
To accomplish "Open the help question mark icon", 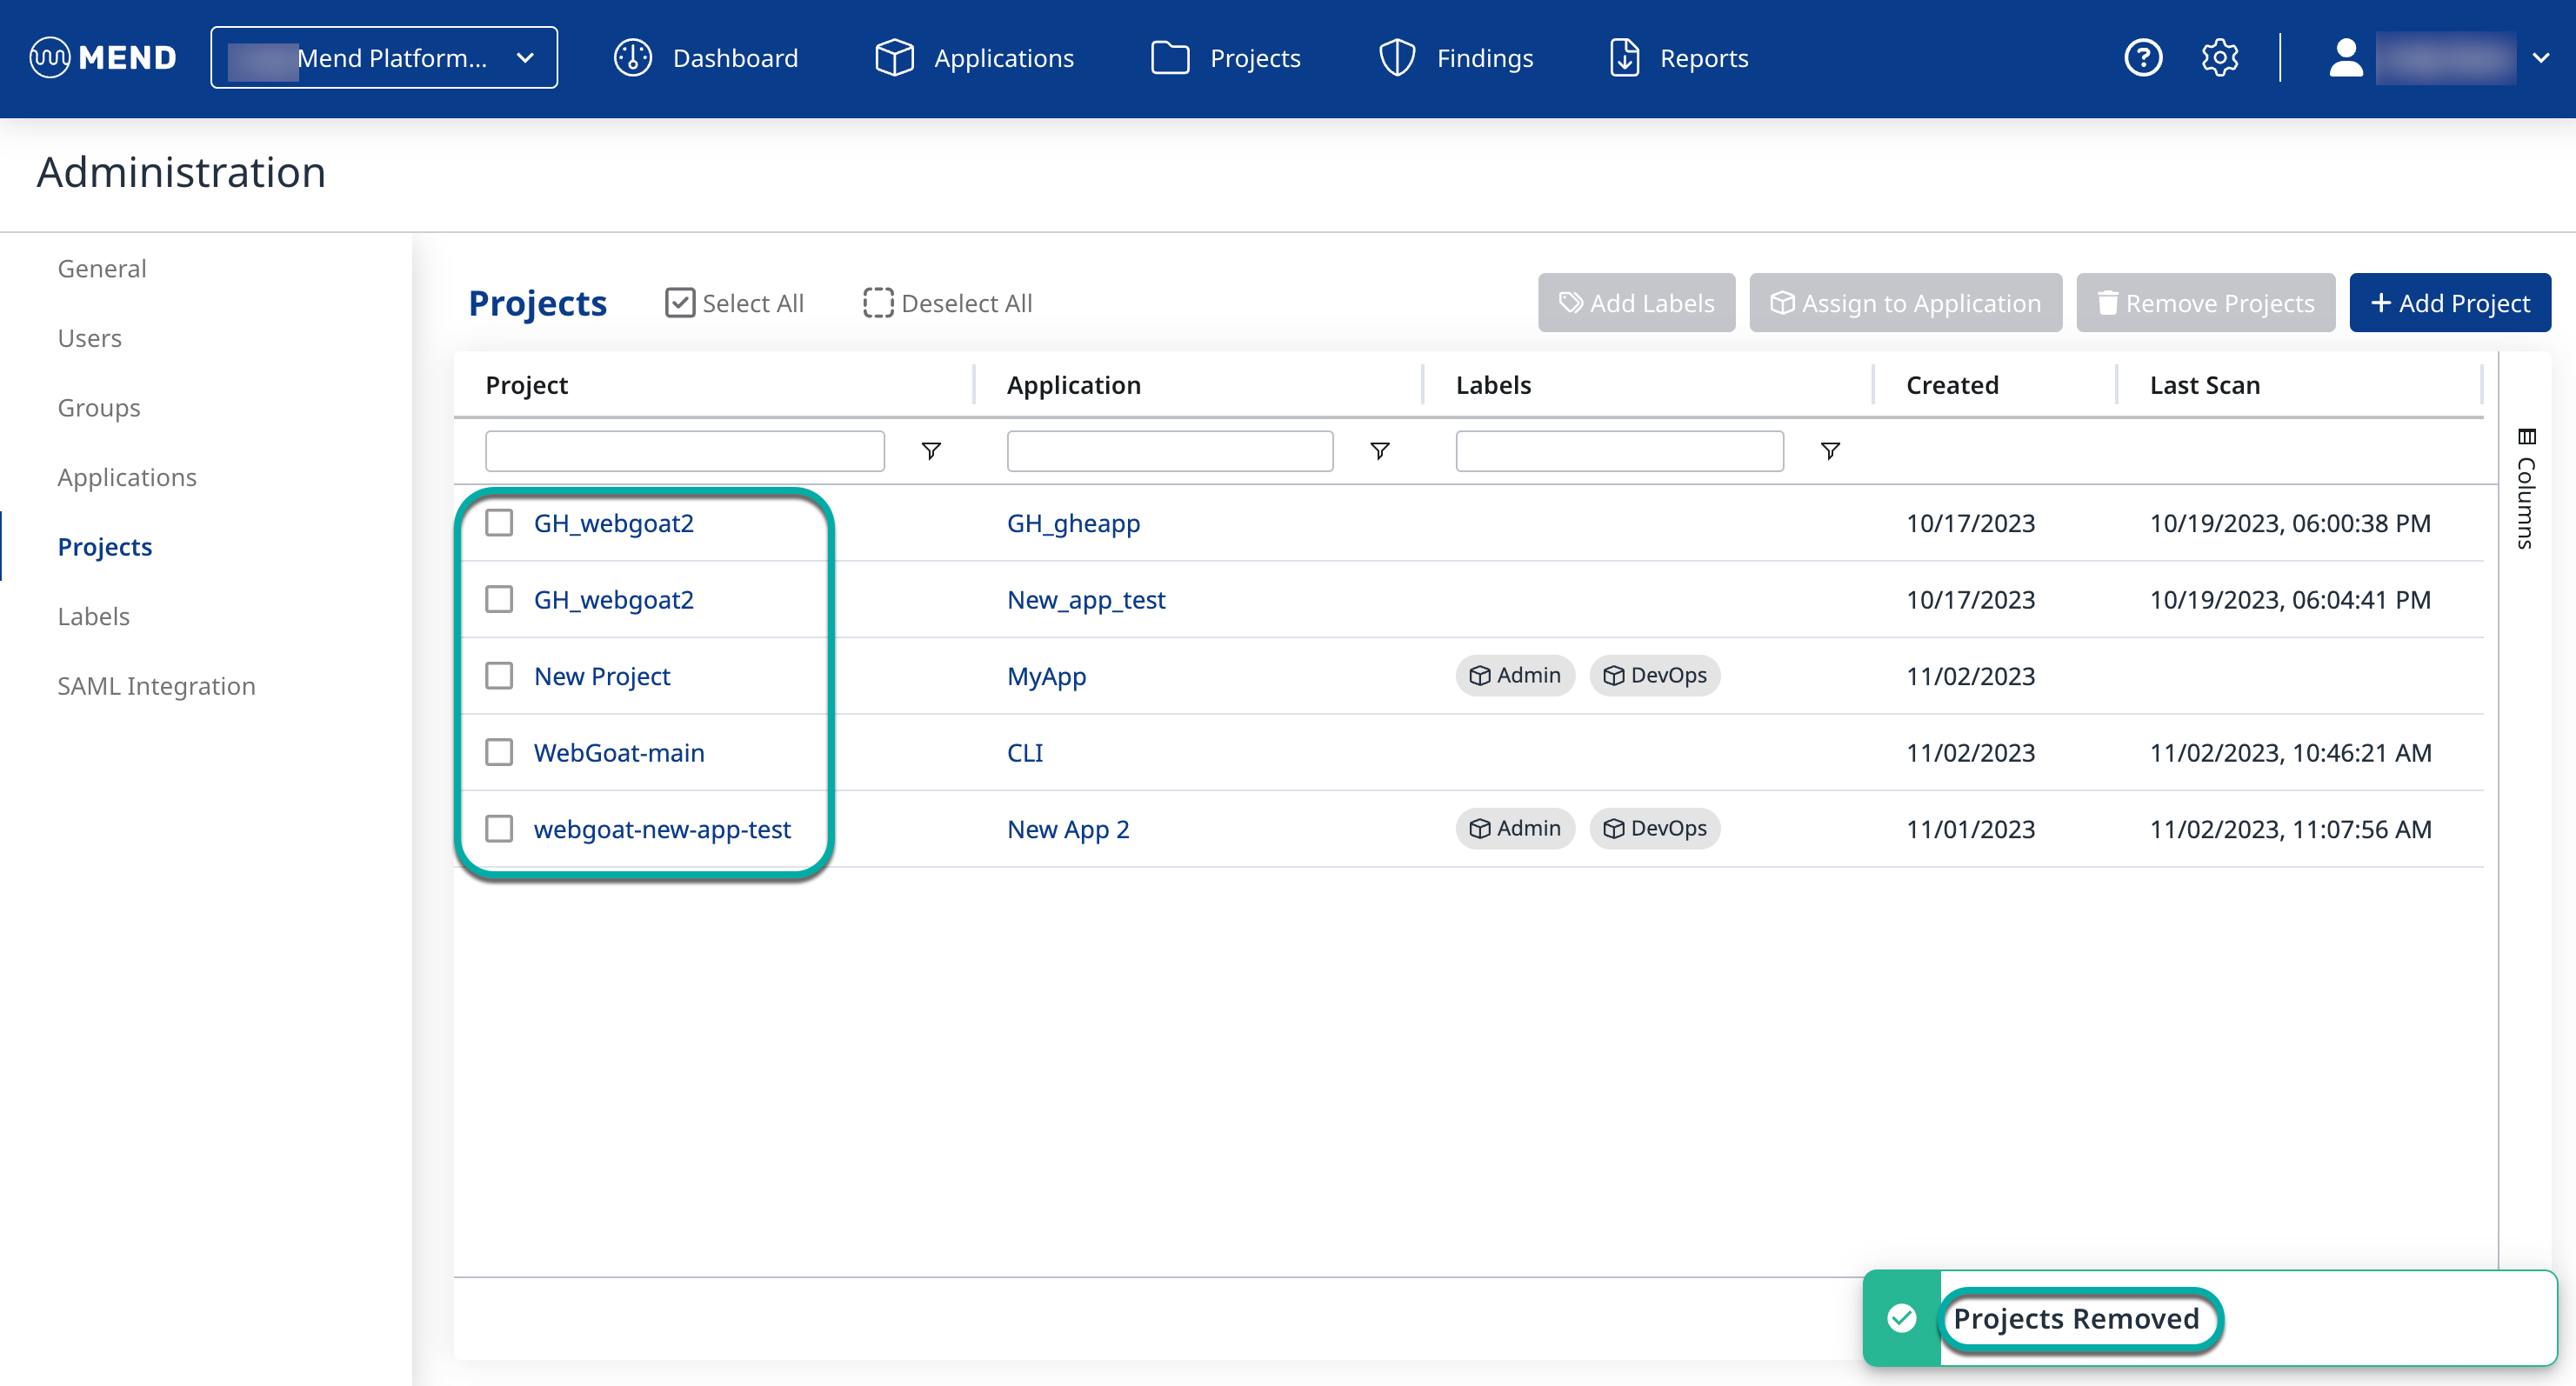I will 2142,58.
